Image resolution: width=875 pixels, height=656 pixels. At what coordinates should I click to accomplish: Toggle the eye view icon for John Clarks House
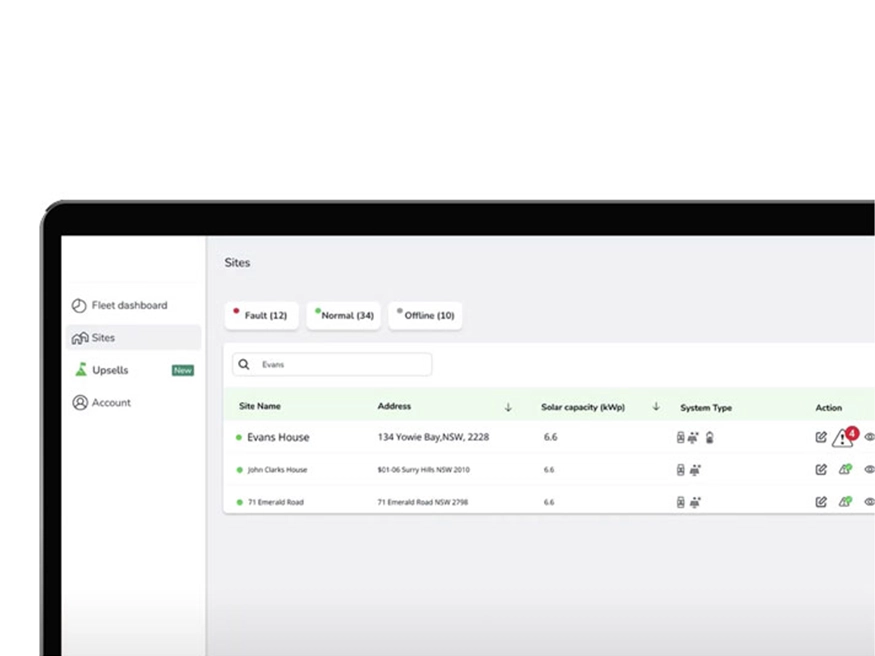tap(869, 470)
